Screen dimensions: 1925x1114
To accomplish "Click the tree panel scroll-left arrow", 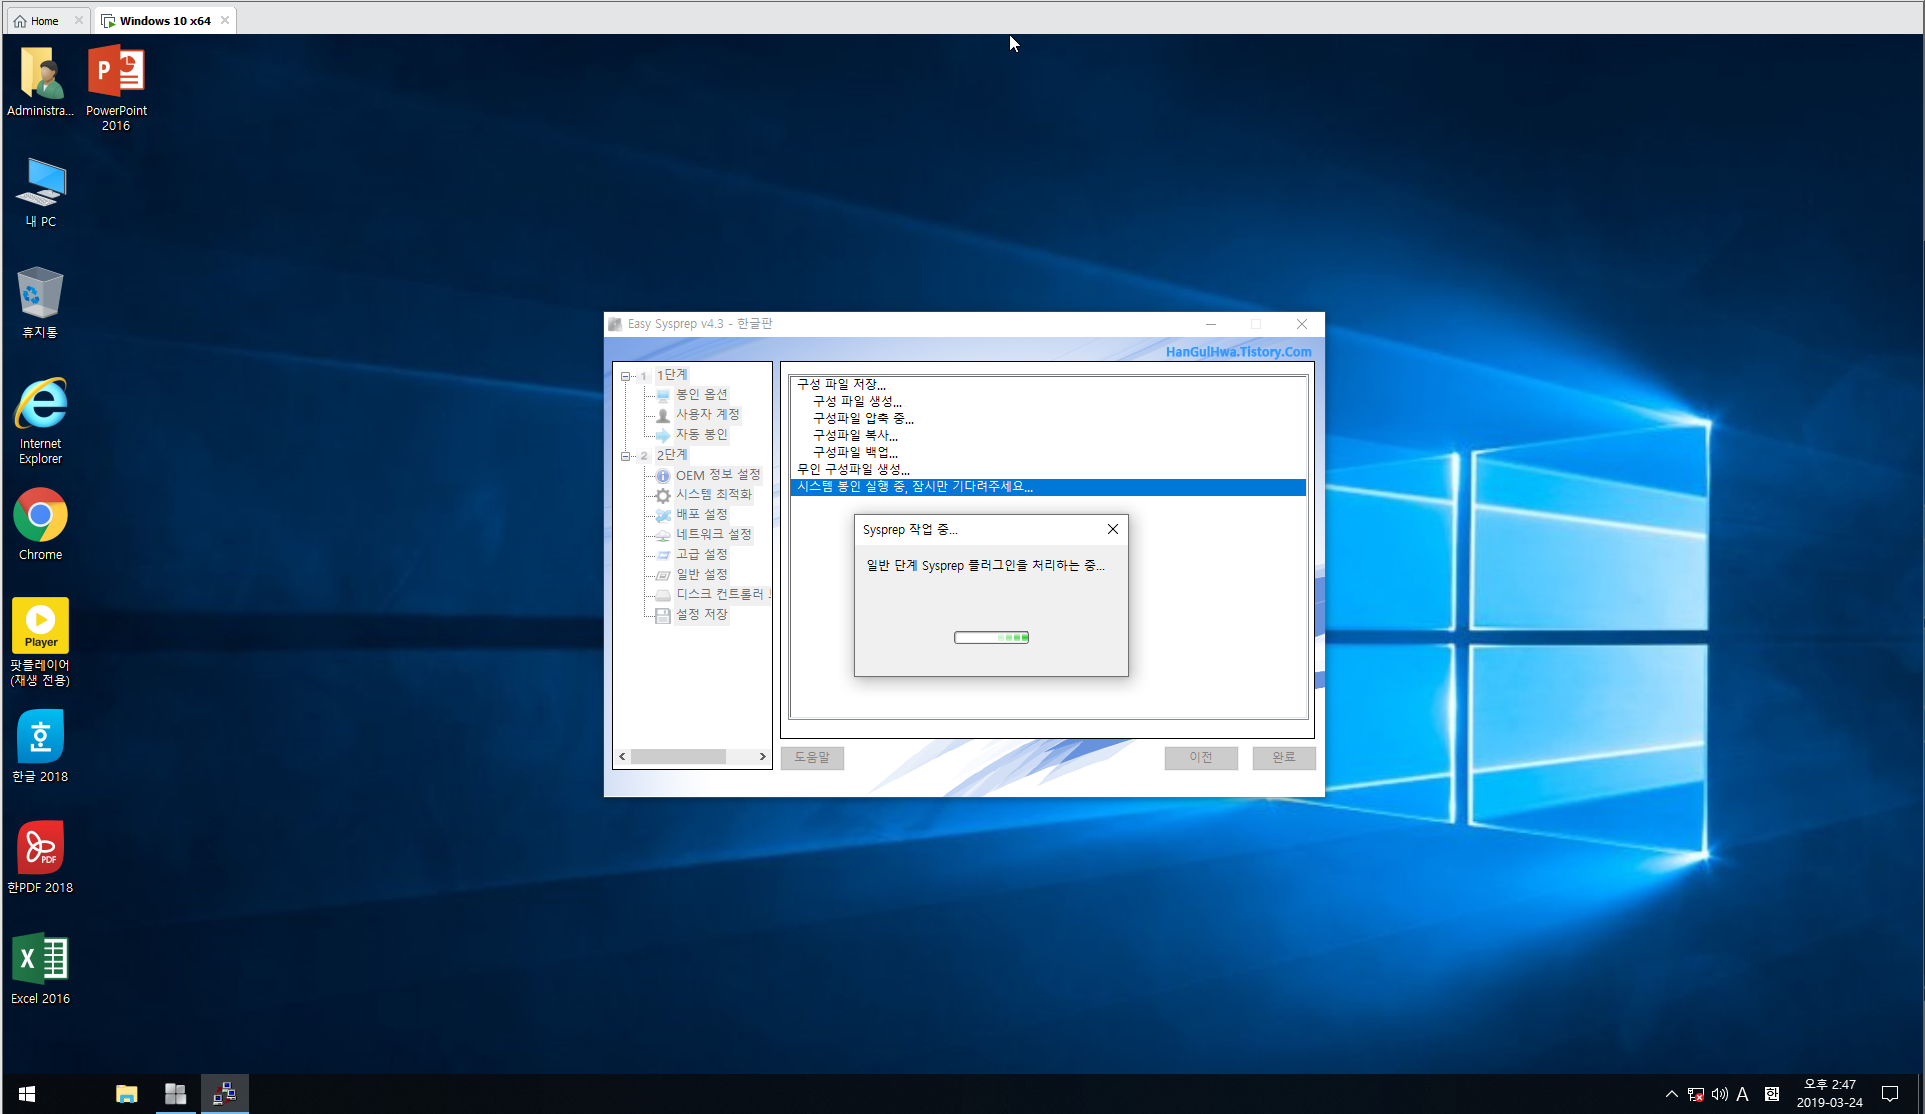I will (x=622, y=757).
